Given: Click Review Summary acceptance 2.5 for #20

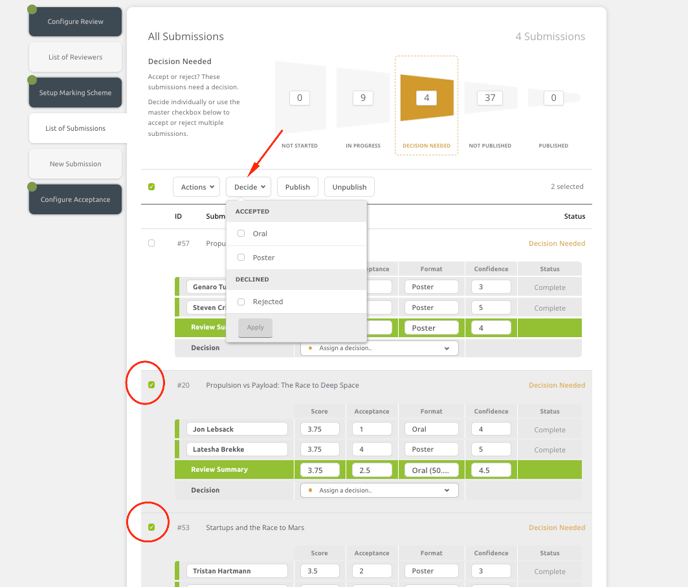Looking at the screenshot, I should click(x=372, y=470).
